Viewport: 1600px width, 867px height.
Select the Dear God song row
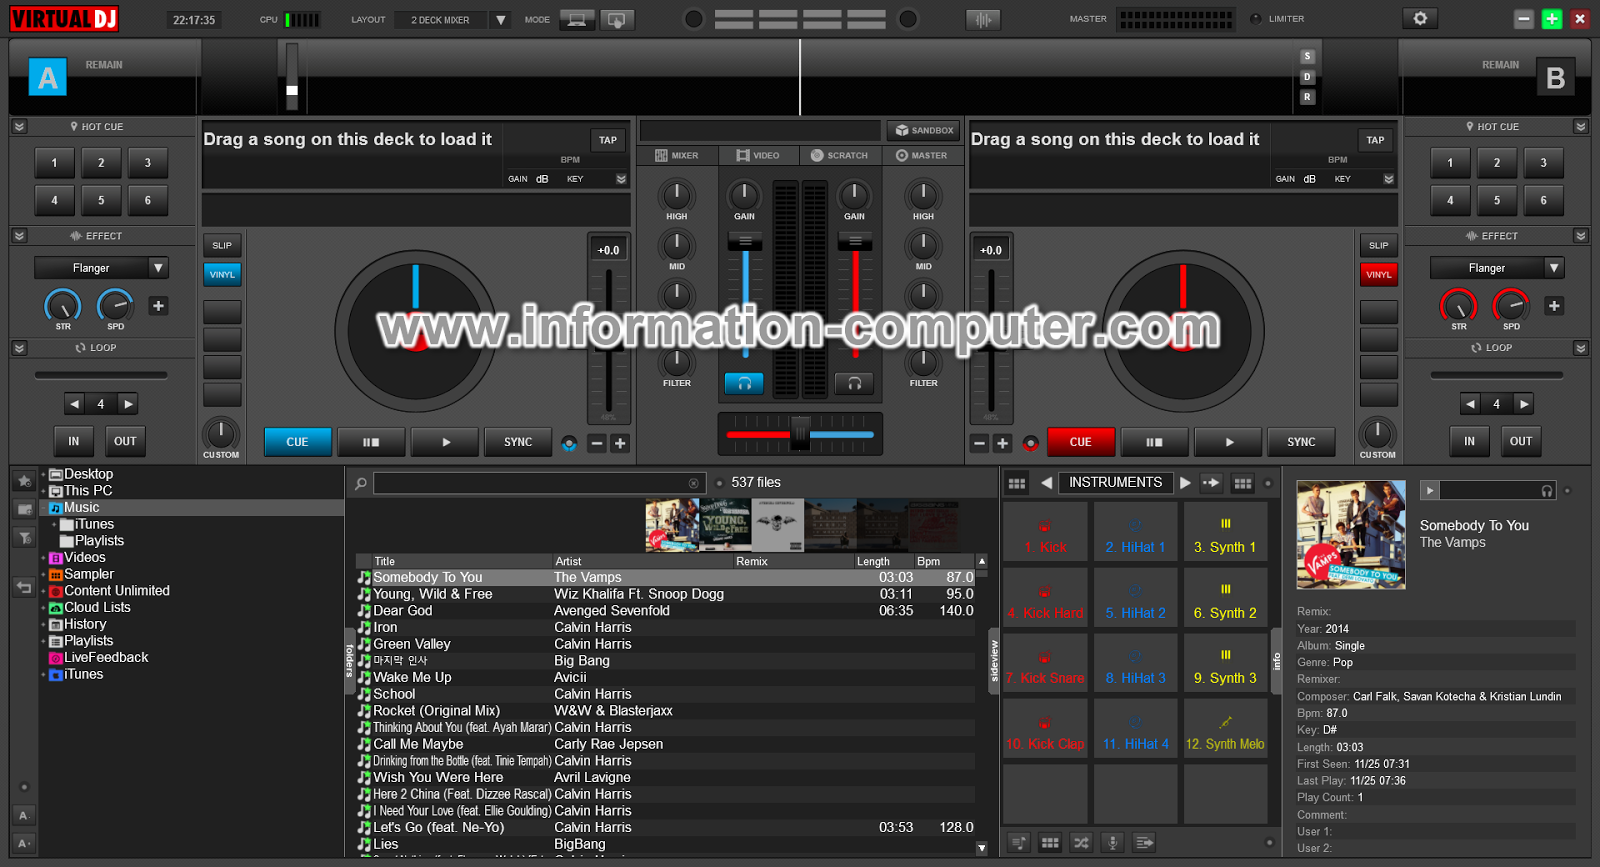(666, 611)
